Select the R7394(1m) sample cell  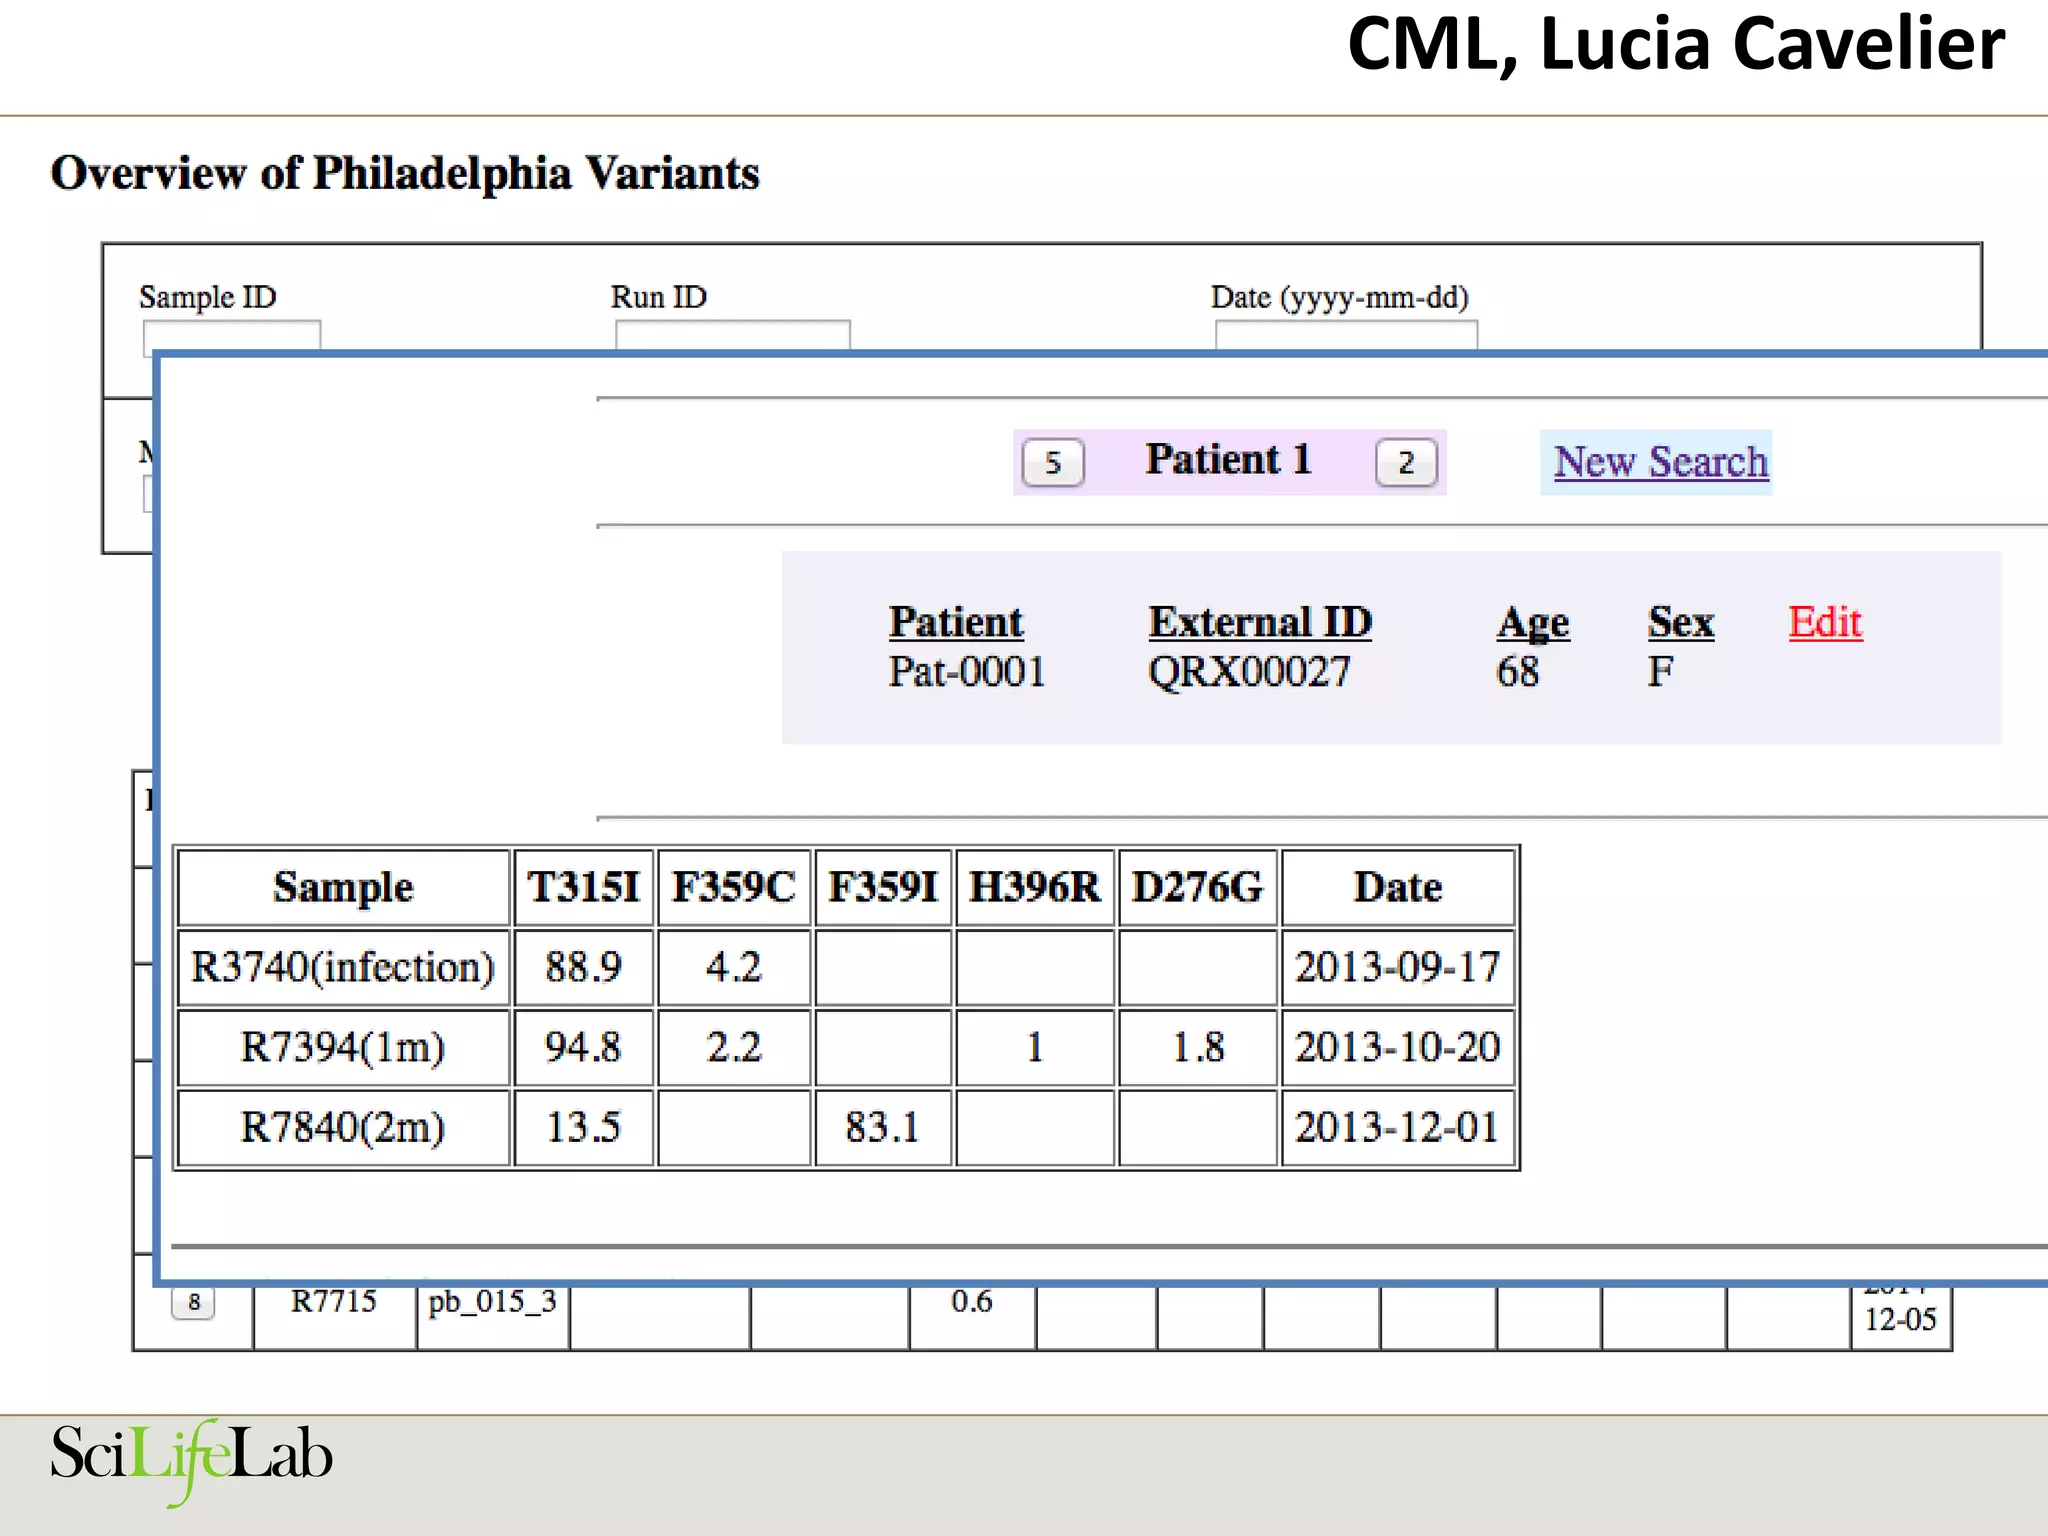(343, 1048)
